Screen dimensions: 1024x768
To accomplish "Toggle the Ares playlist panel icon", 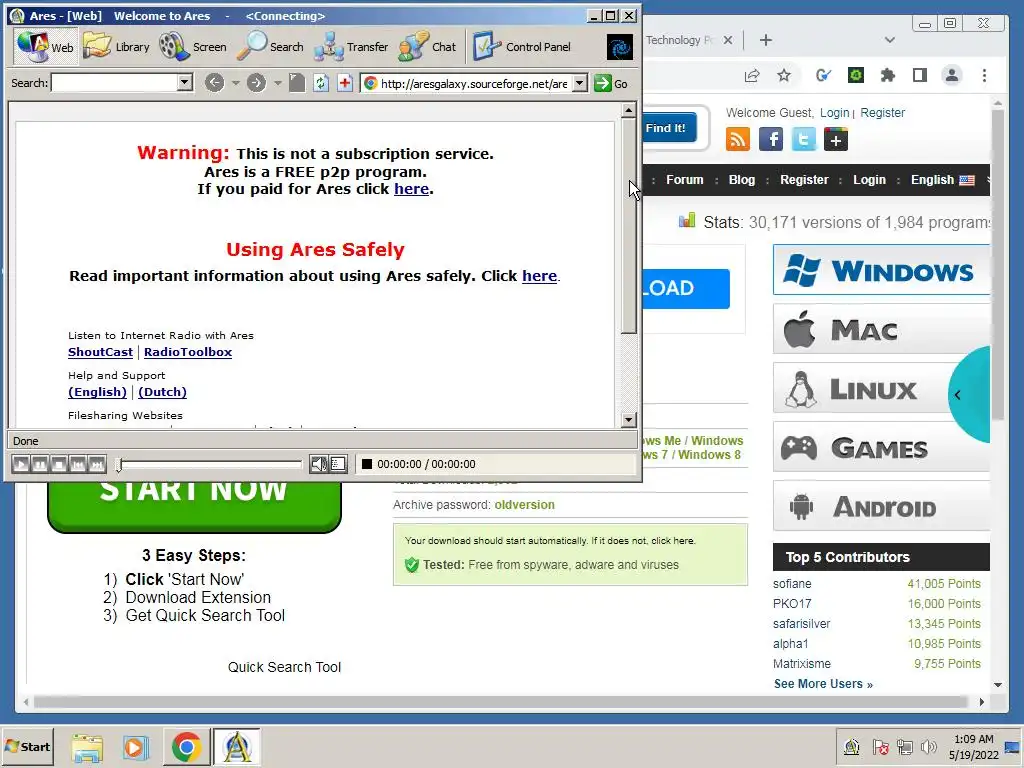I will pos(338,464).
